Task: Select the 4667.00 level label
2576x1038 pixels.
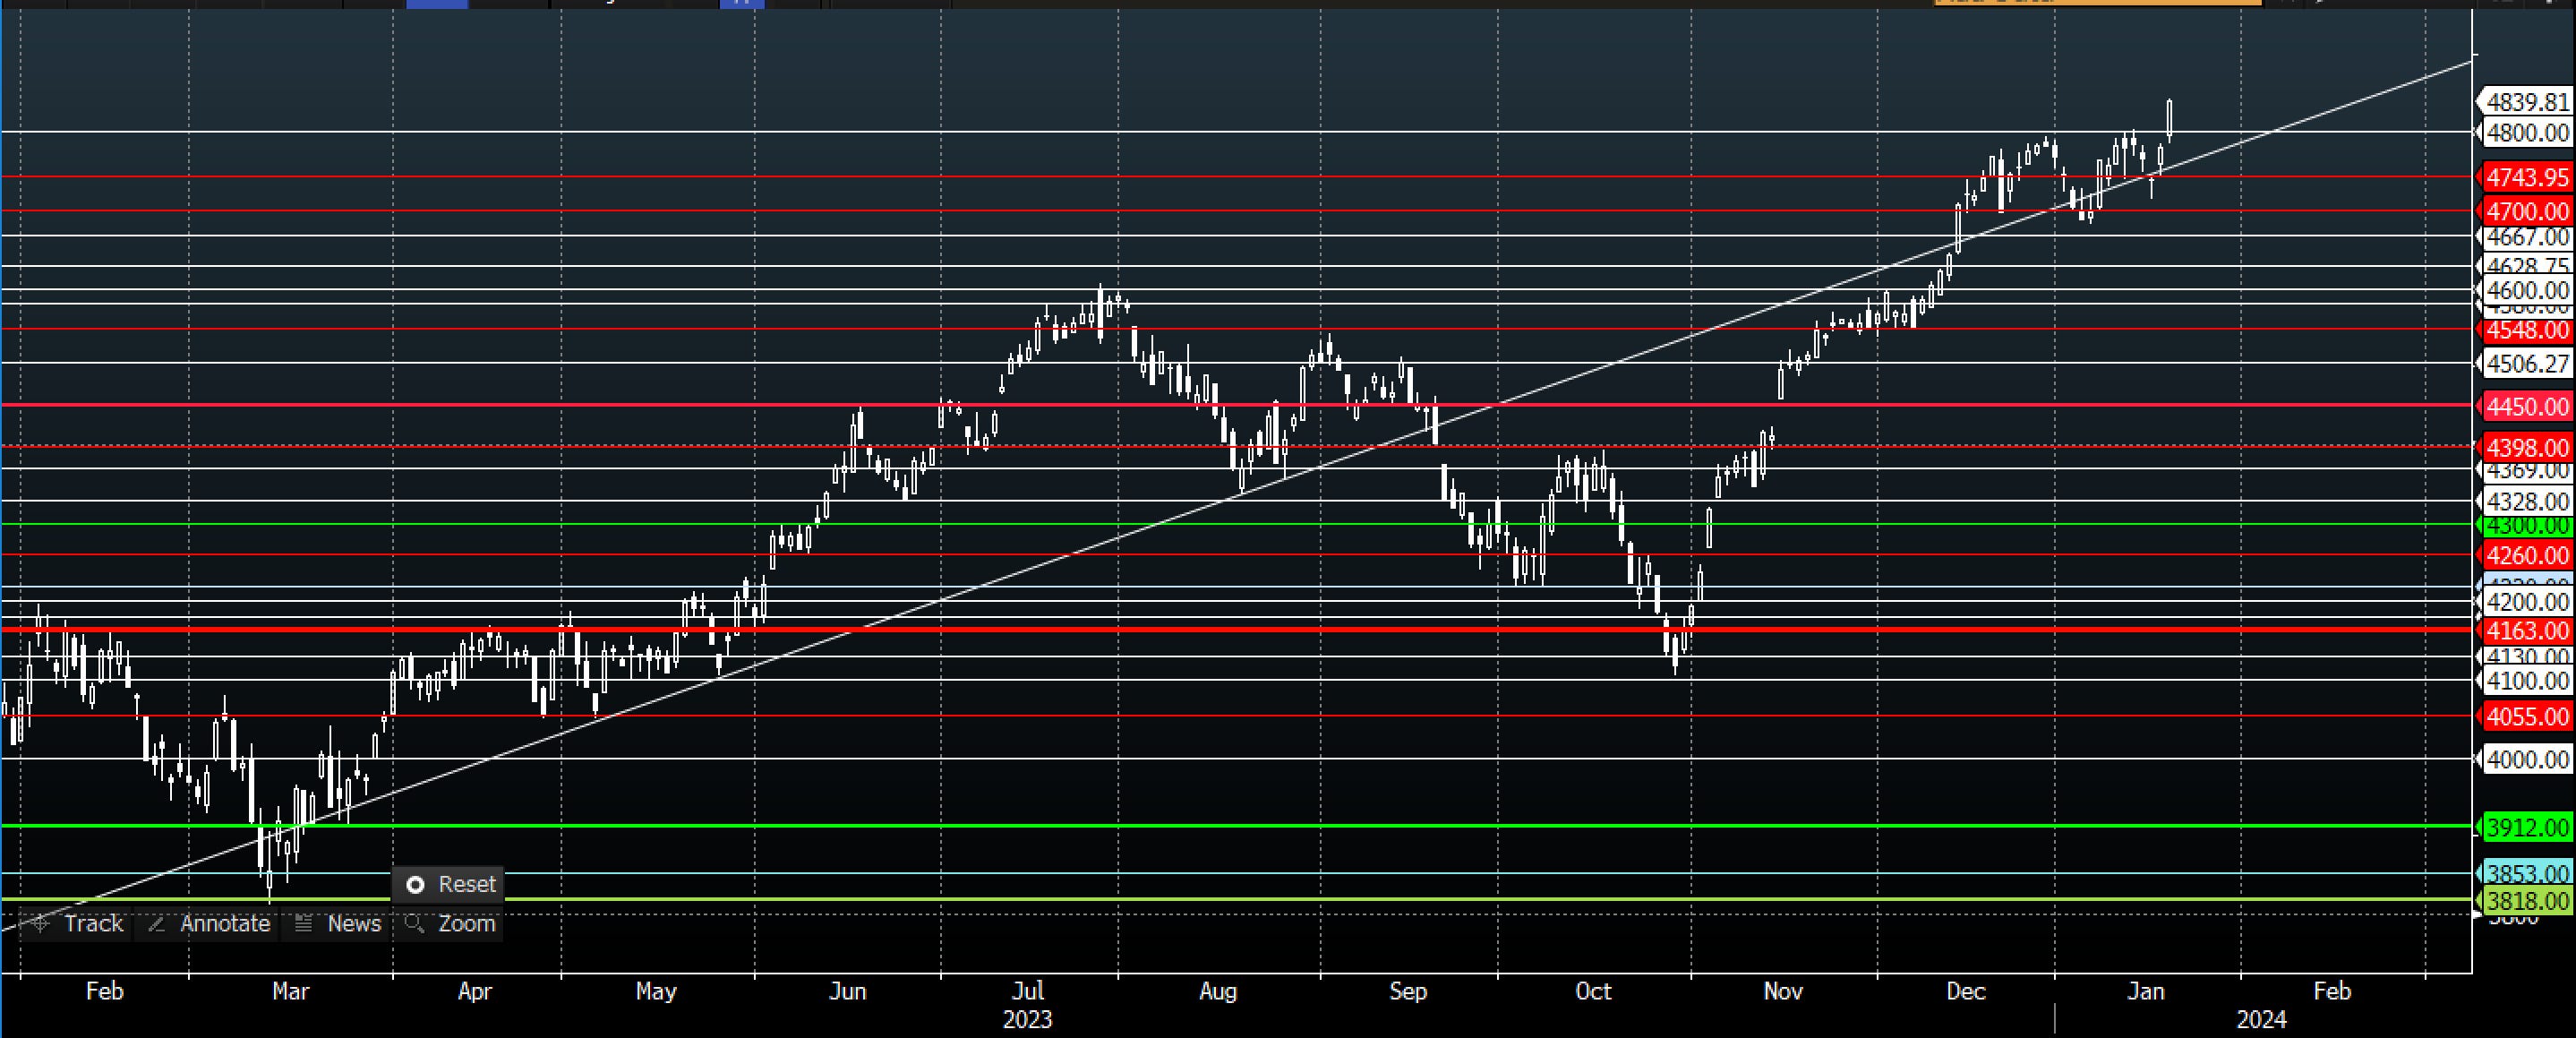Action: point(2526,237)
